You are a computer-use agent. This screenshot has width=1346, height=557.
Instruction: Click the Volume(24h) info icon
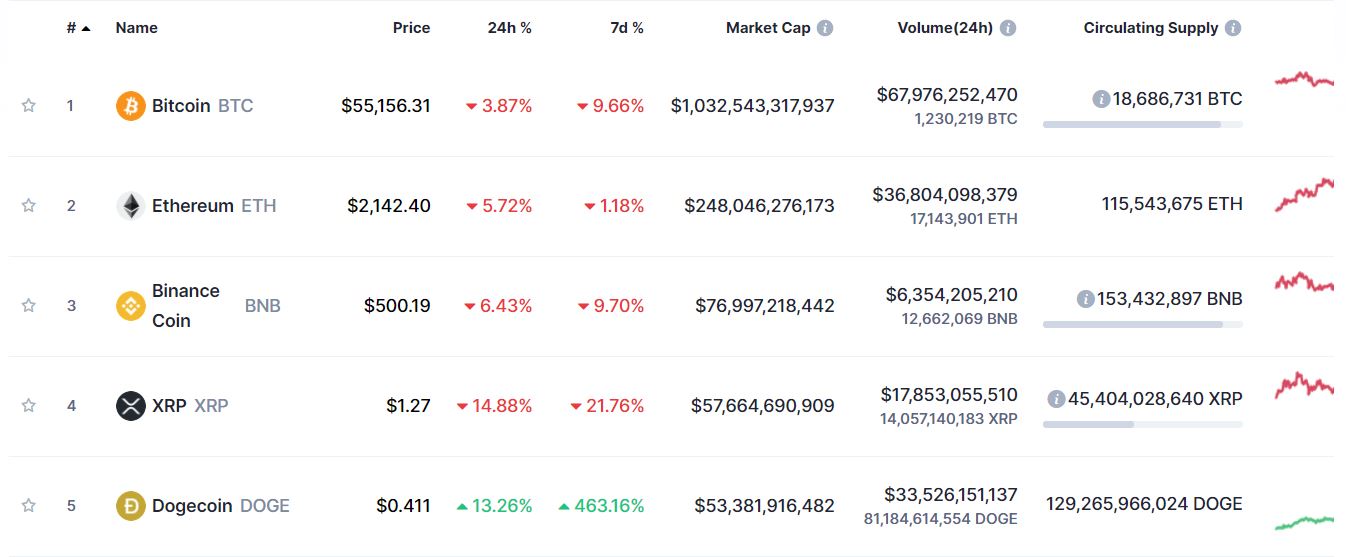pyautogui.click(x=1008, y=28)
